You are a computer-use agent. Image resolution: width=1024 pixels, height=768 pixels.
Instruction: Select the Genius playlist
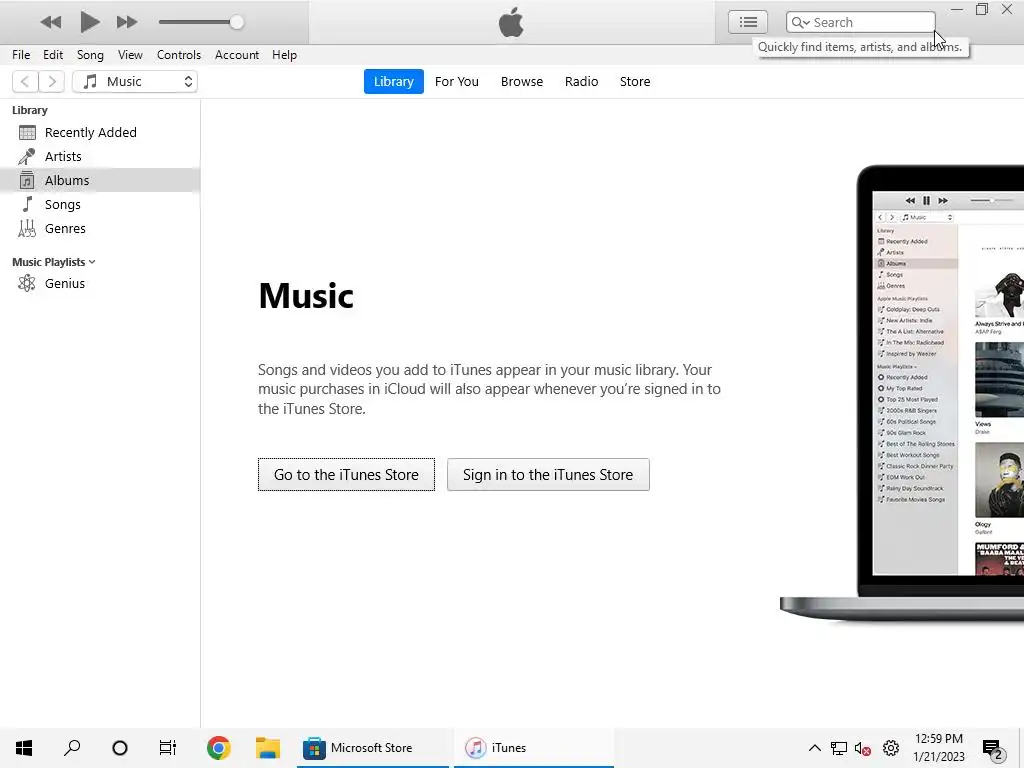[x=100, y=283]
